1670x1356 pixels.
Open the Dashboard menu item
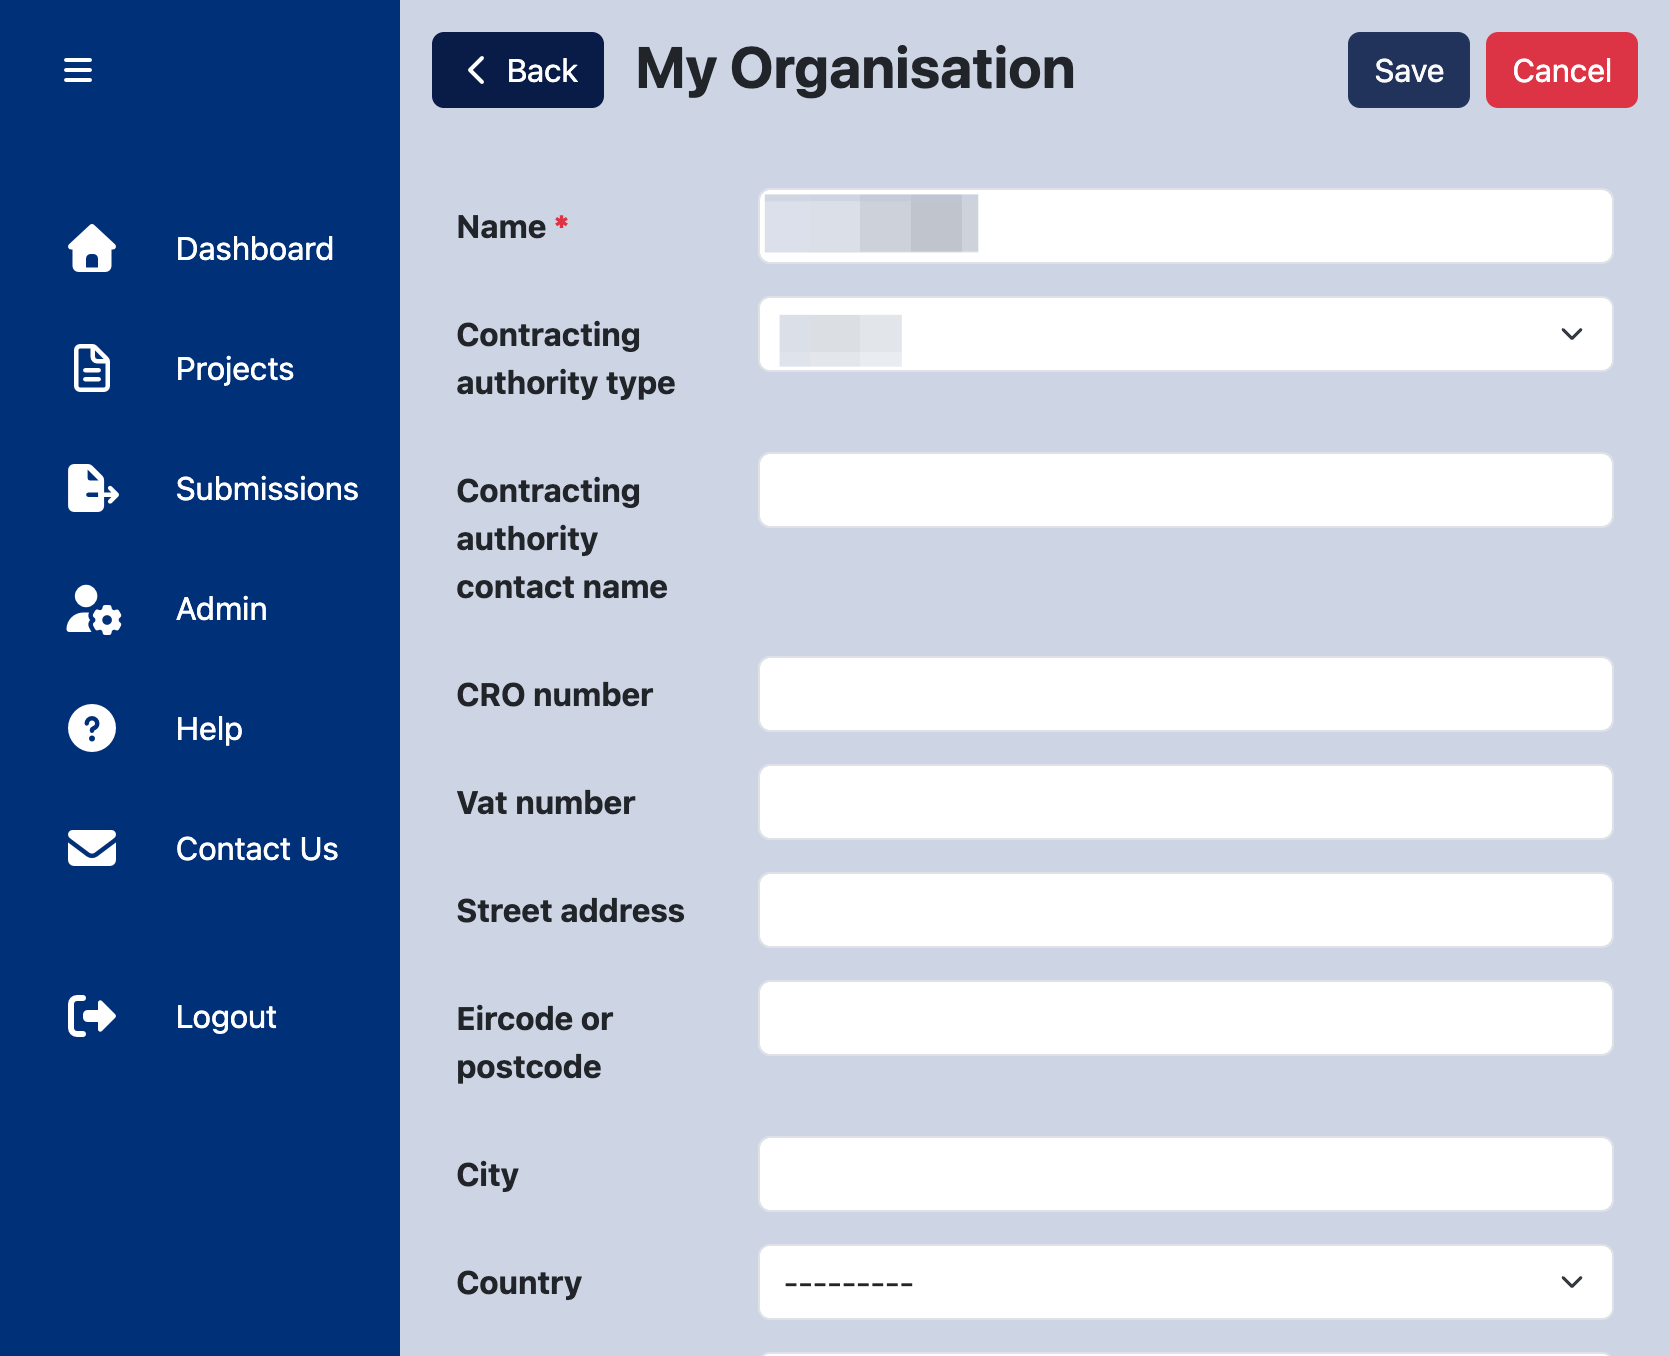[255, 249]
